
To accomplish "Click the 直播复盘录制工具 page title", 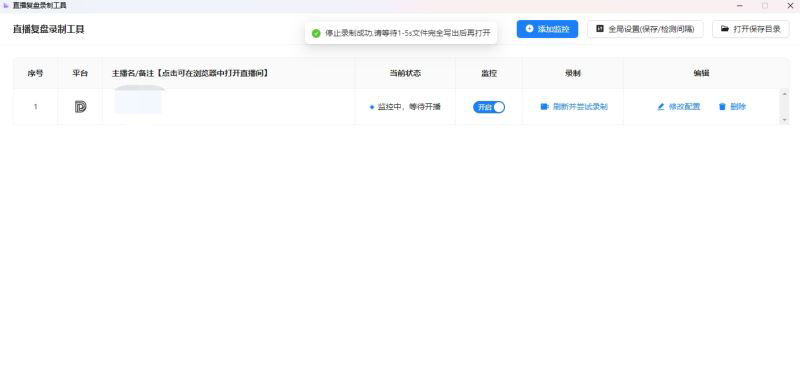I will [x=48, y=29].
